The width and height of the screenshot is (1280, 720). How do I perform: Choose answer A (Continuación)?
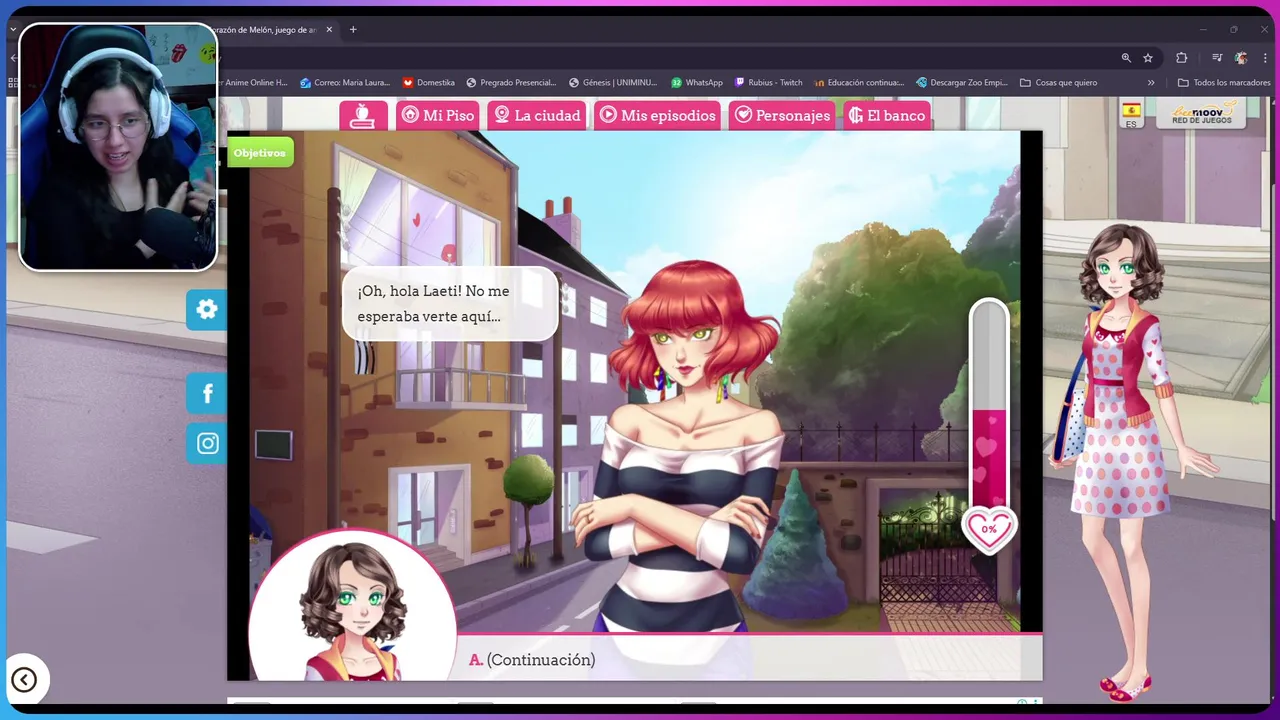coord(532,660)
